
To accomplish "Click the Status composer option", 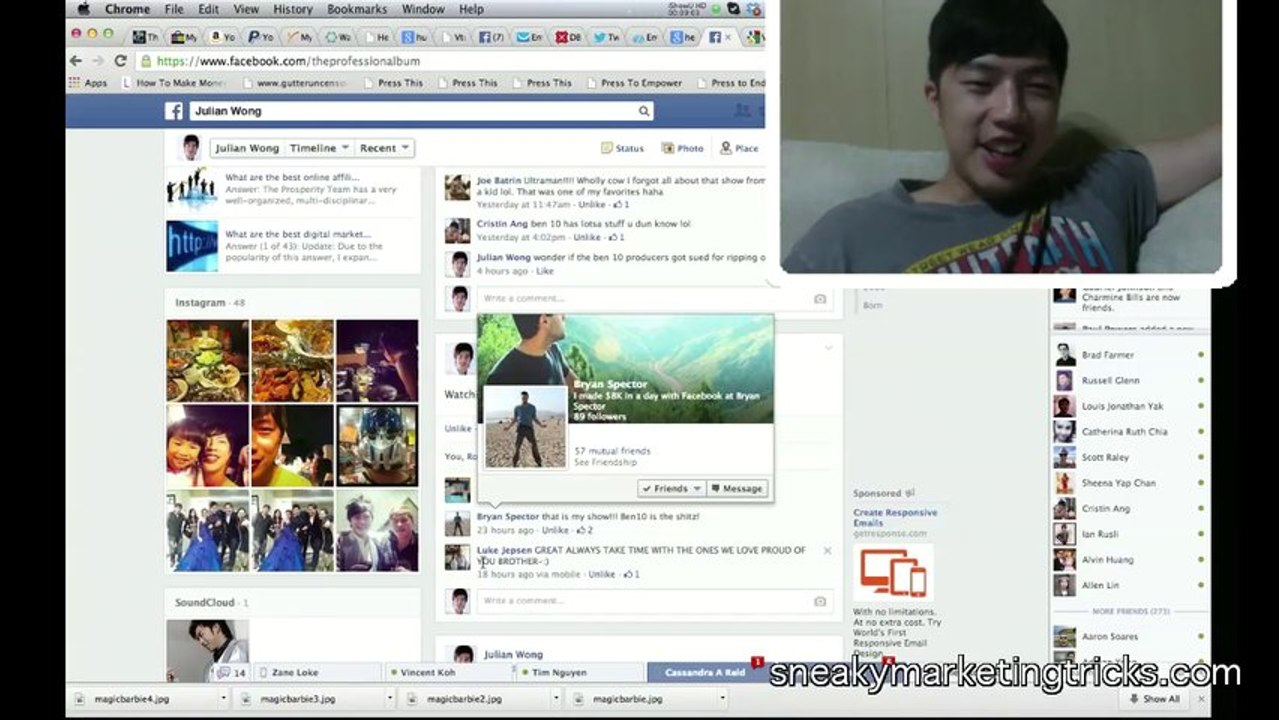I will coord(622,148).
